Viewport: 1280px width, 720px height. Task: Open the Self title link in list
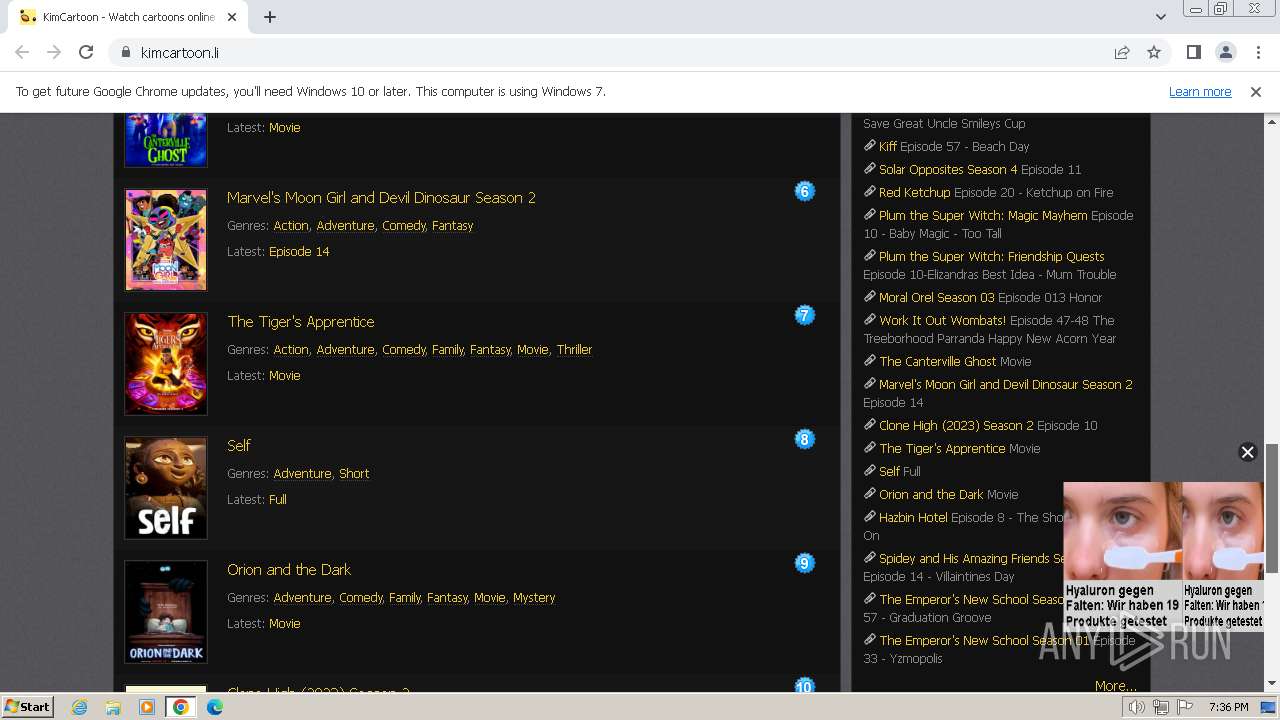tap(239, 445)
